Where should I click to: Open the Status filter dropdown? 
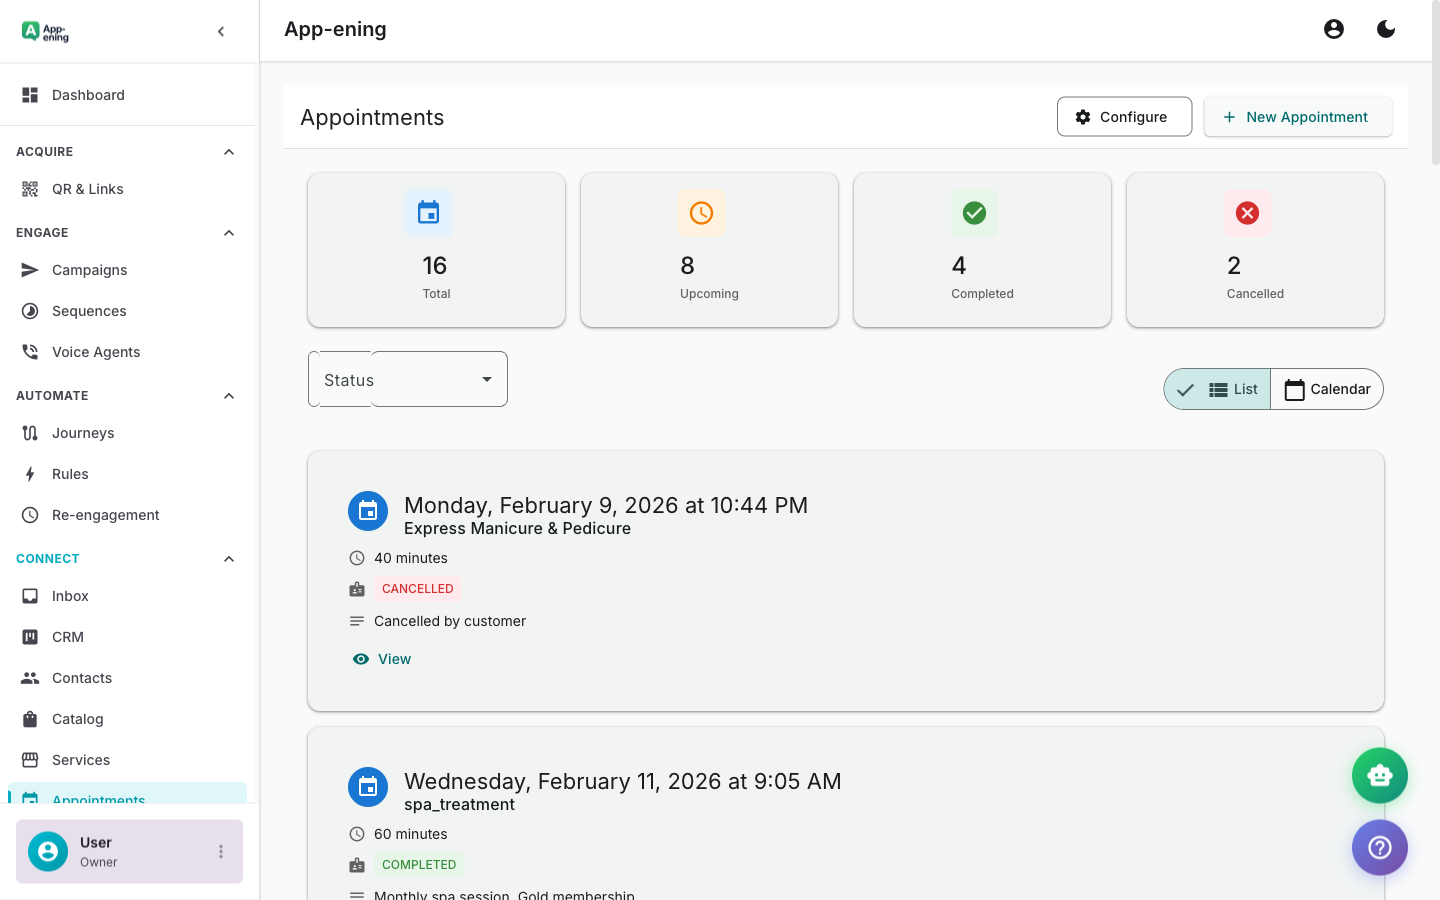tap(407, 379)
